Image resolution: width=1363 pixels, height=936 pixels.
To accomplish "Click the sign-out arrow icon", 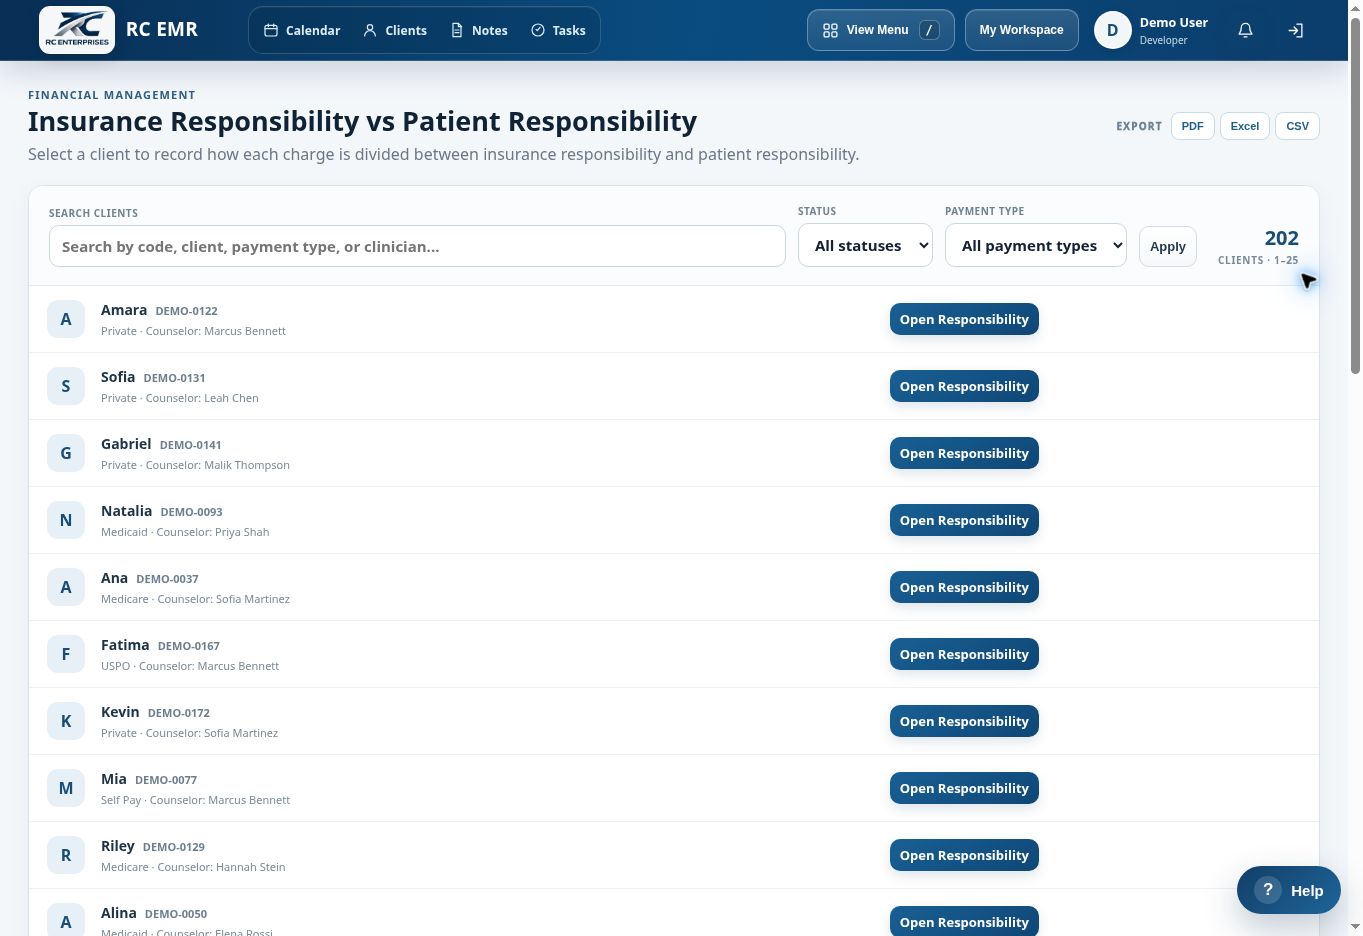I will pos(1295,30).
